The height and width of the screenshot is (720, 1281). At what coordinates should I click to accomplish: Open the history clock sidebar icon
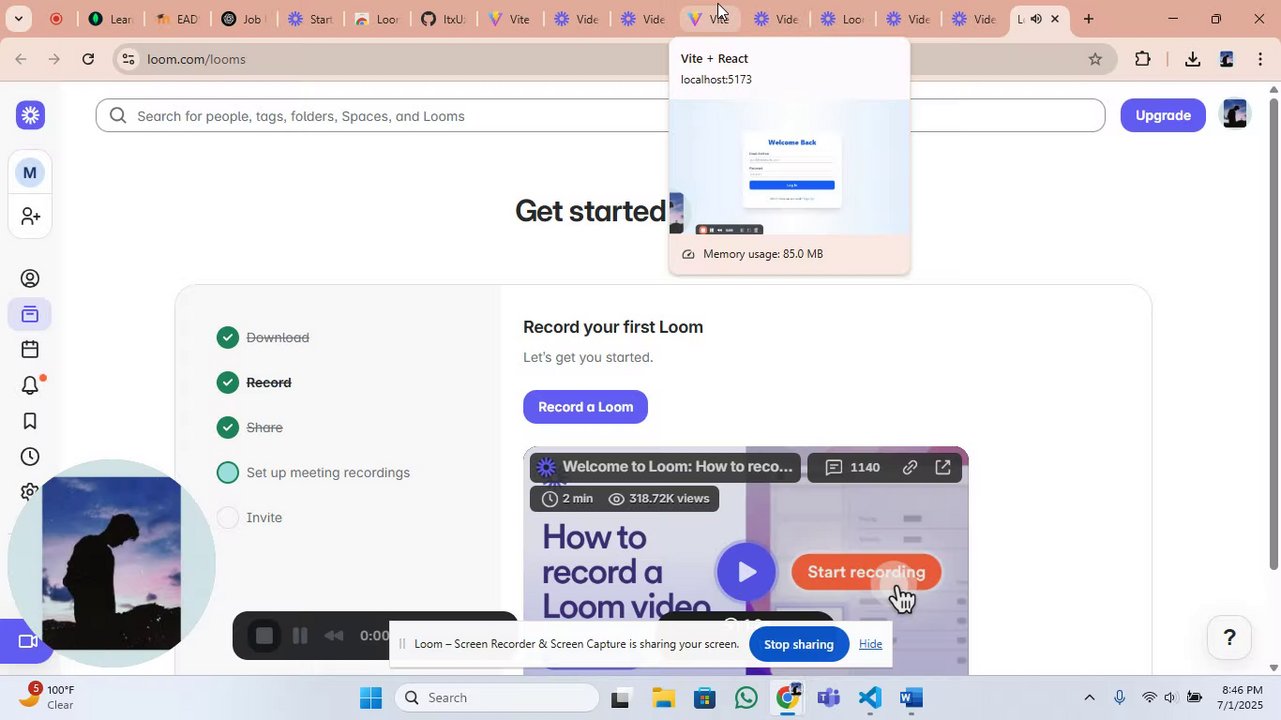pyautogui.click(x=30, y=457)
